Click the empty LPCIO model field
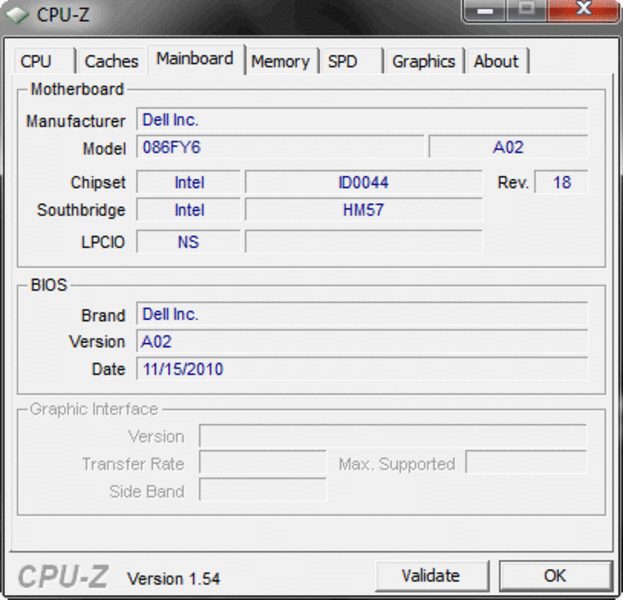This screenshot has width=623, height=600. (364, 241)
